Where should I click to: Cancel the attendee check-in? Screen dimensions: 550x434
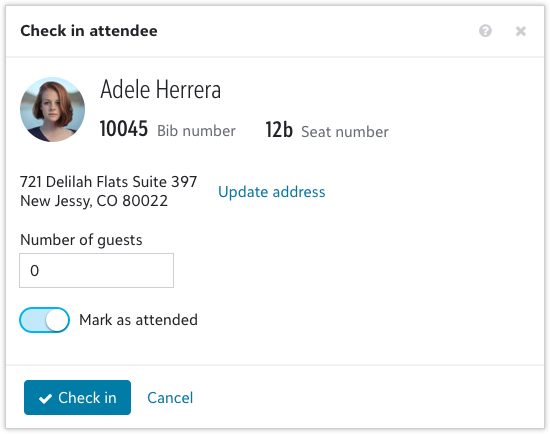(x=170, y=398)
